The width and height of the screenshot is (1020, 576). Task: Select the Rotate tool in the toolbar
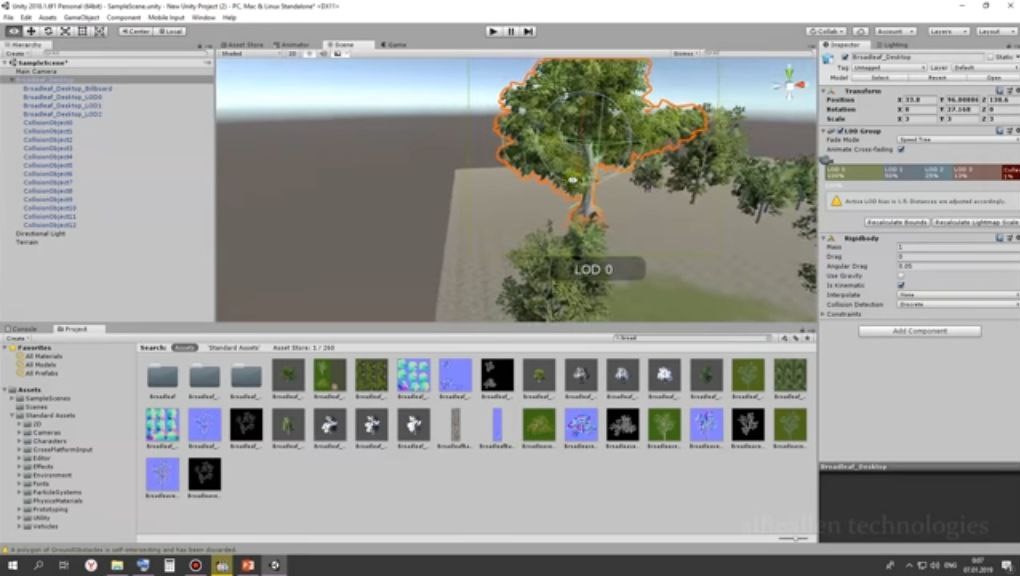pos(48,31)
